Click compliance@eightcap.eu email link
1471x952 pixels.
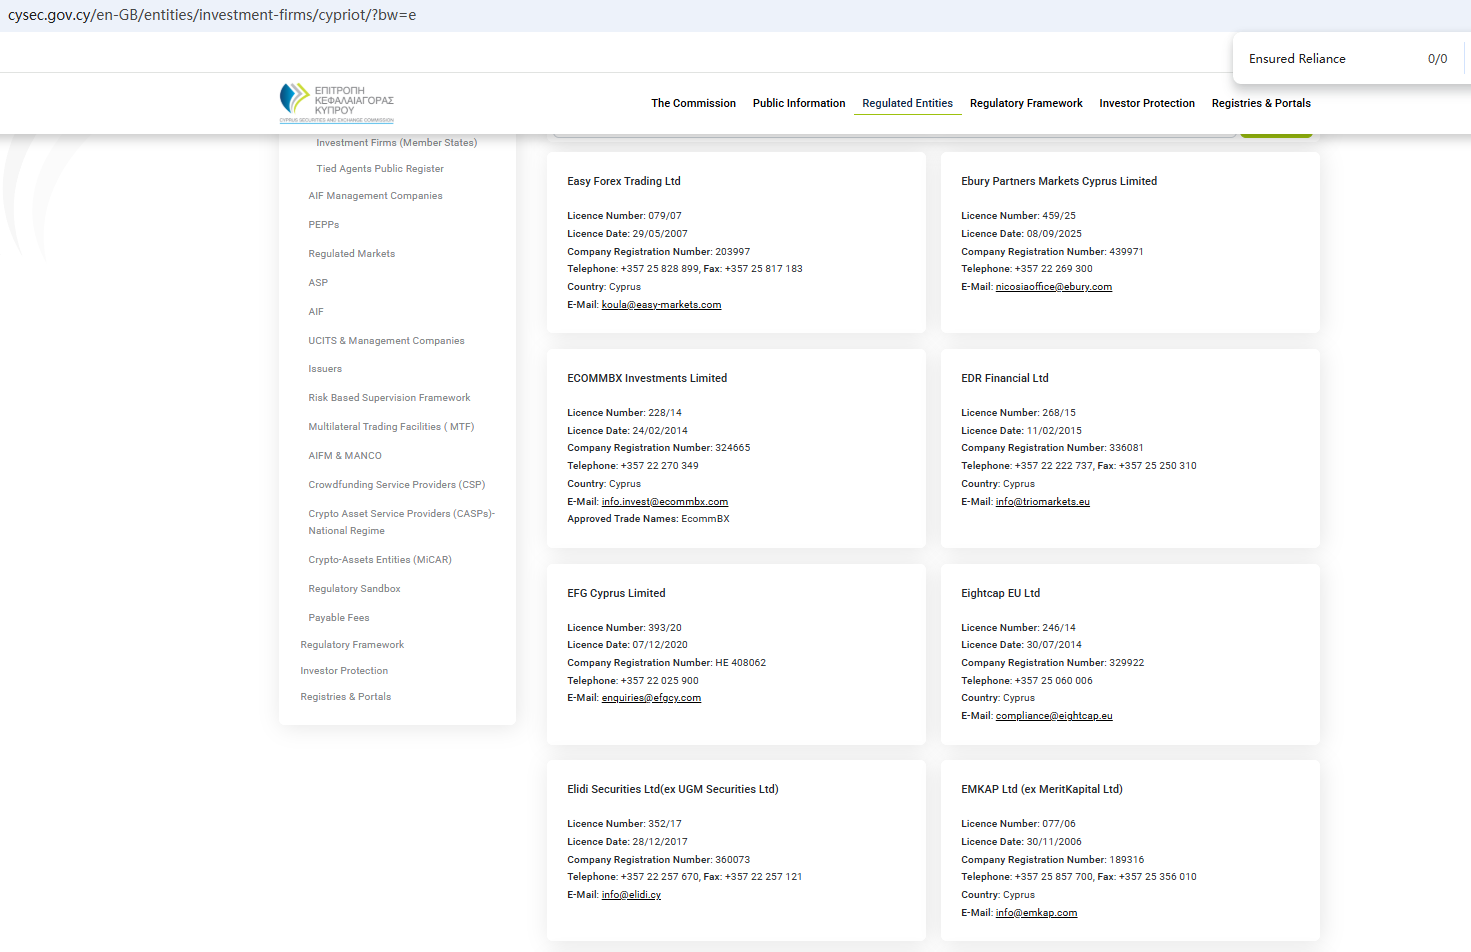[x=1053, y=716]
